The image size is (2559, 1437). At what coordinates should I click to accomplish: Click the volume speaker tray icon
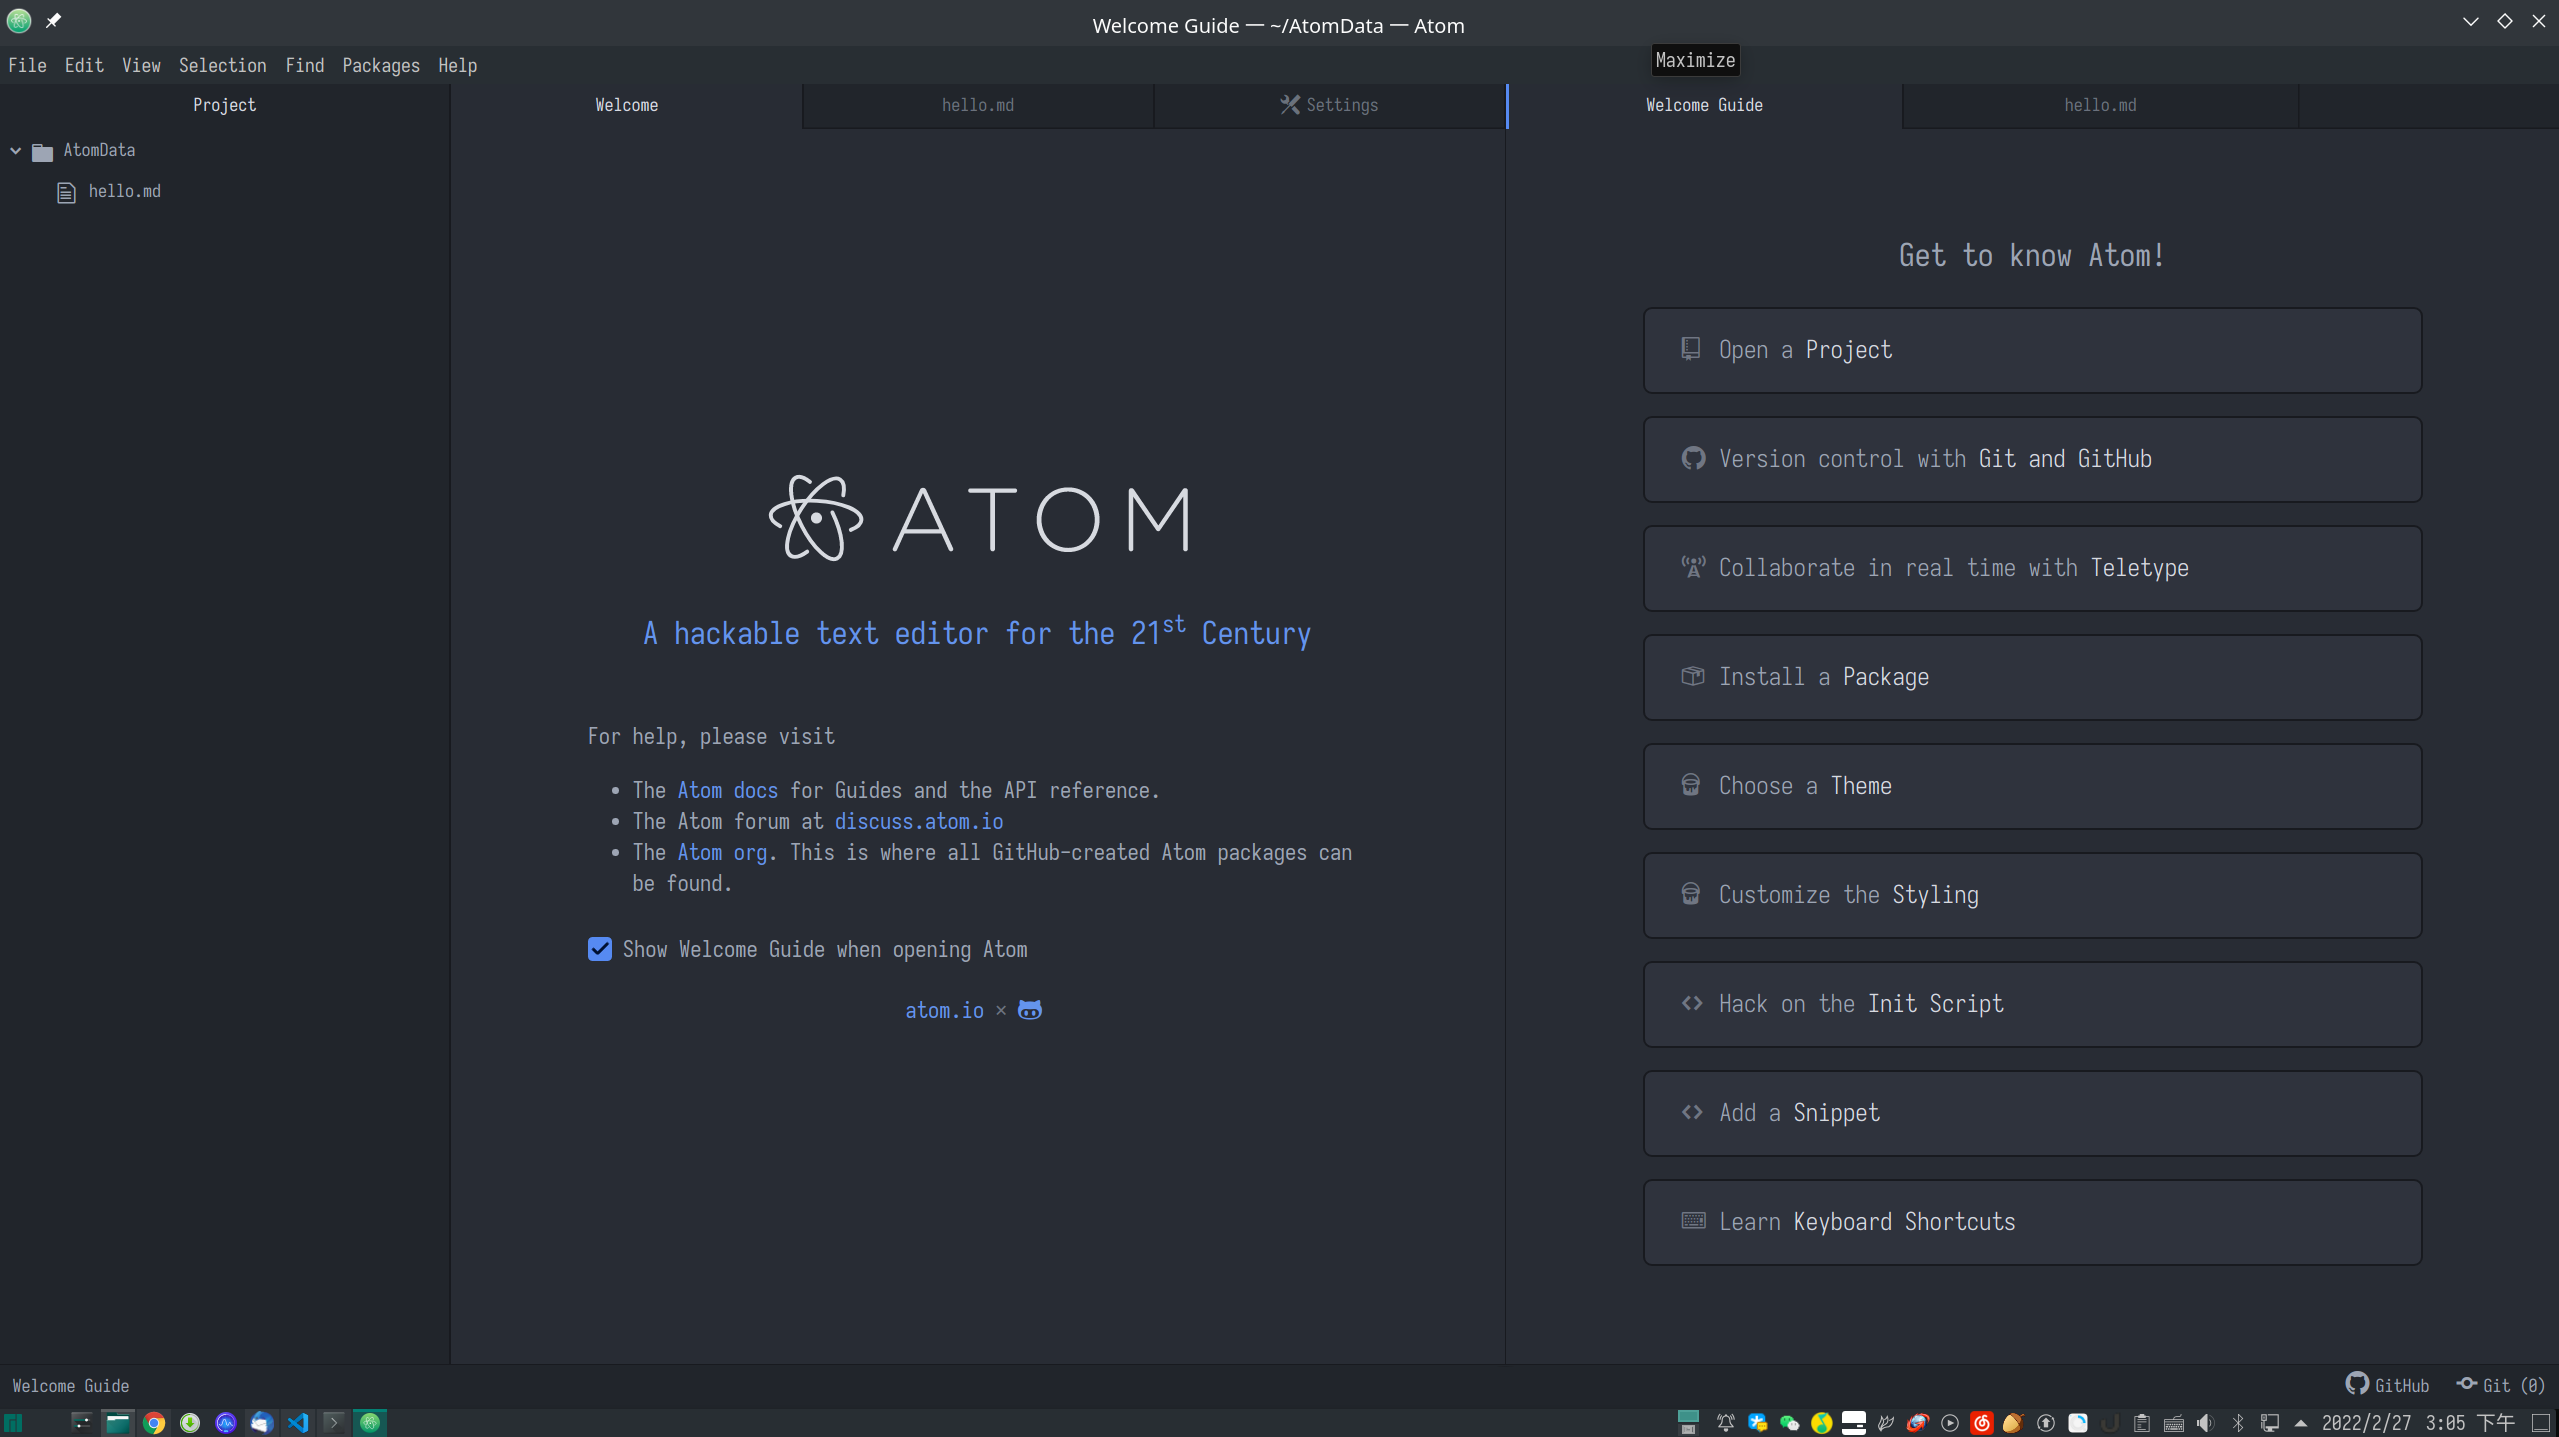pyautogui.click(x=2205, y=1423)
